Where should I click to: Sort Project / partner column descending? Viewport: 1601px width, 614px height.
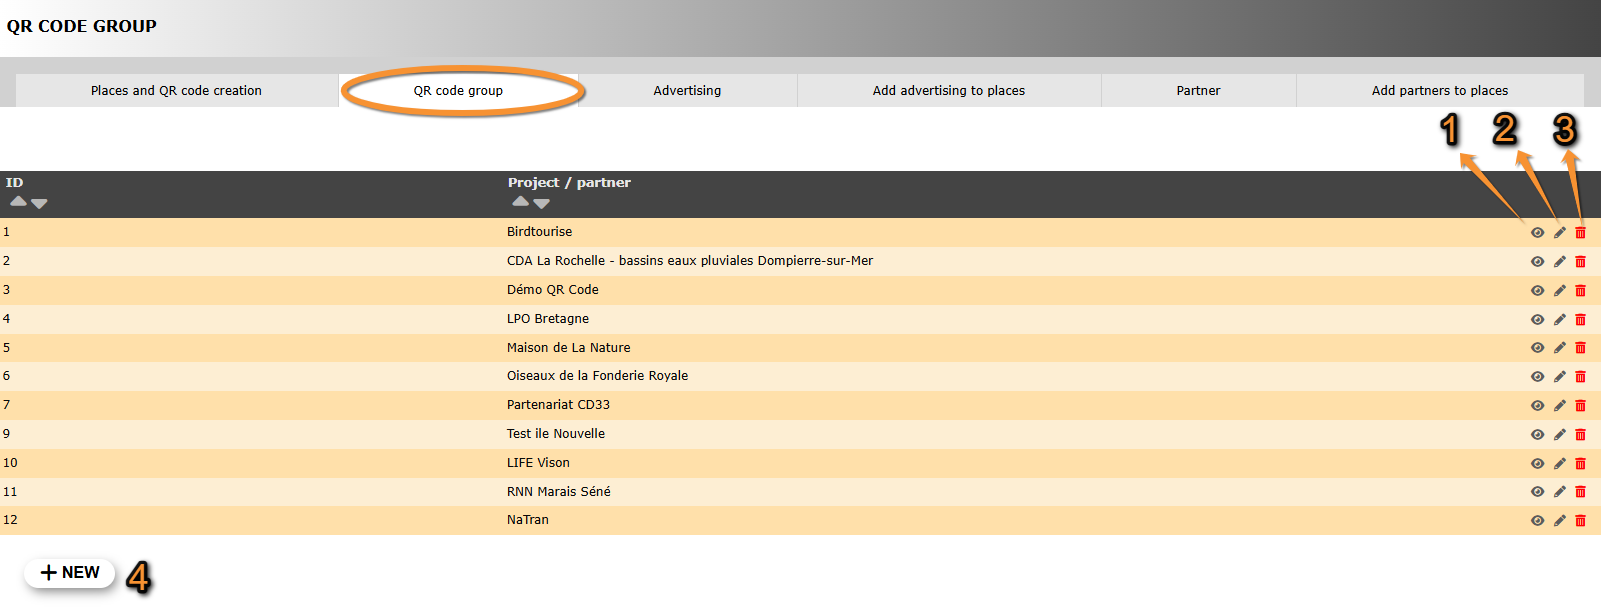[541, 203]
